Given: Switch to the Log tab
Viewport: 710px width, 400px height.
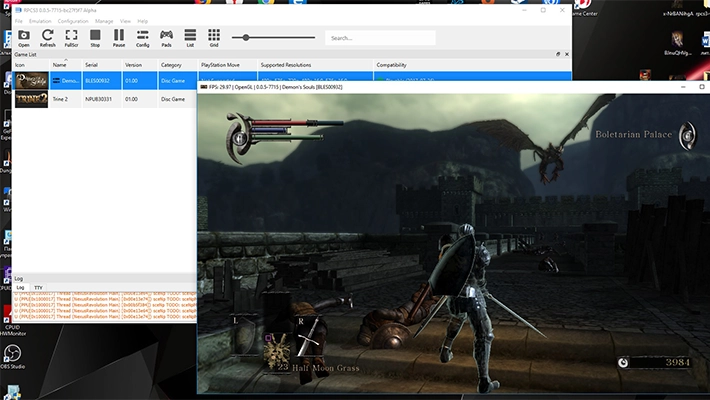Looking at the screenshot, I should [x=20, y=287].
